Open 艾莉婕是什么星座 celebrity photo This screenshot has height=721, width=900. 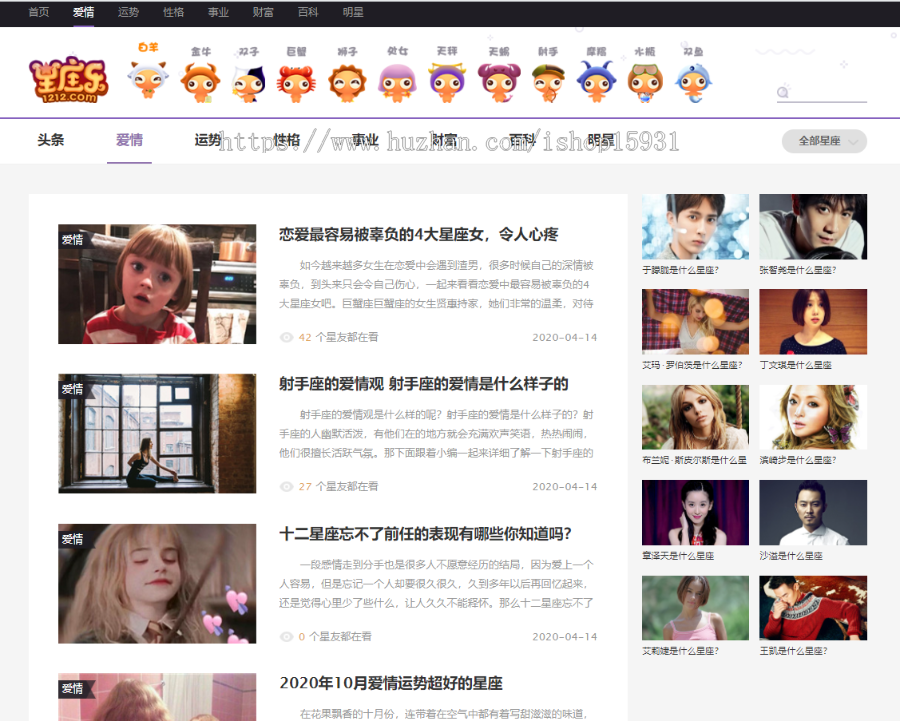695,608
